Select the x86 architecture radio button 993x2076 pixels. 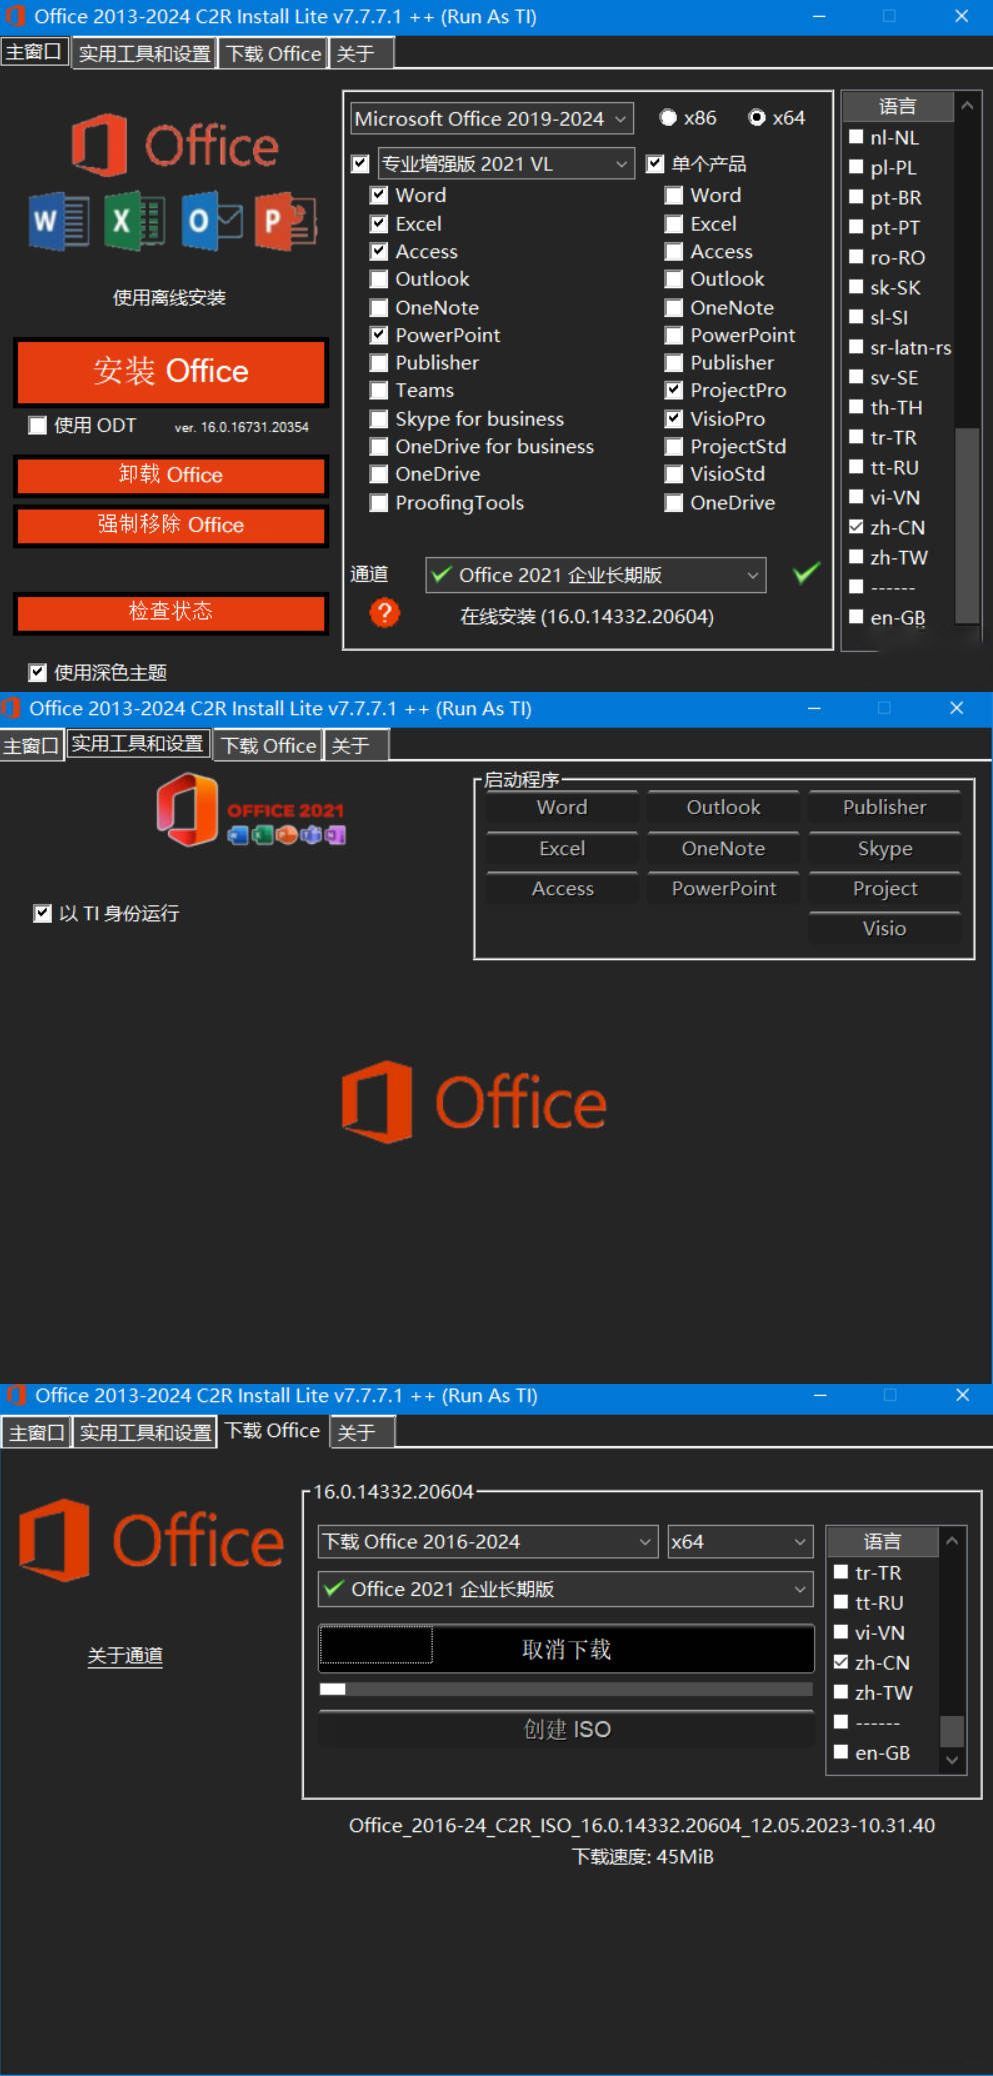coord(668,118)
